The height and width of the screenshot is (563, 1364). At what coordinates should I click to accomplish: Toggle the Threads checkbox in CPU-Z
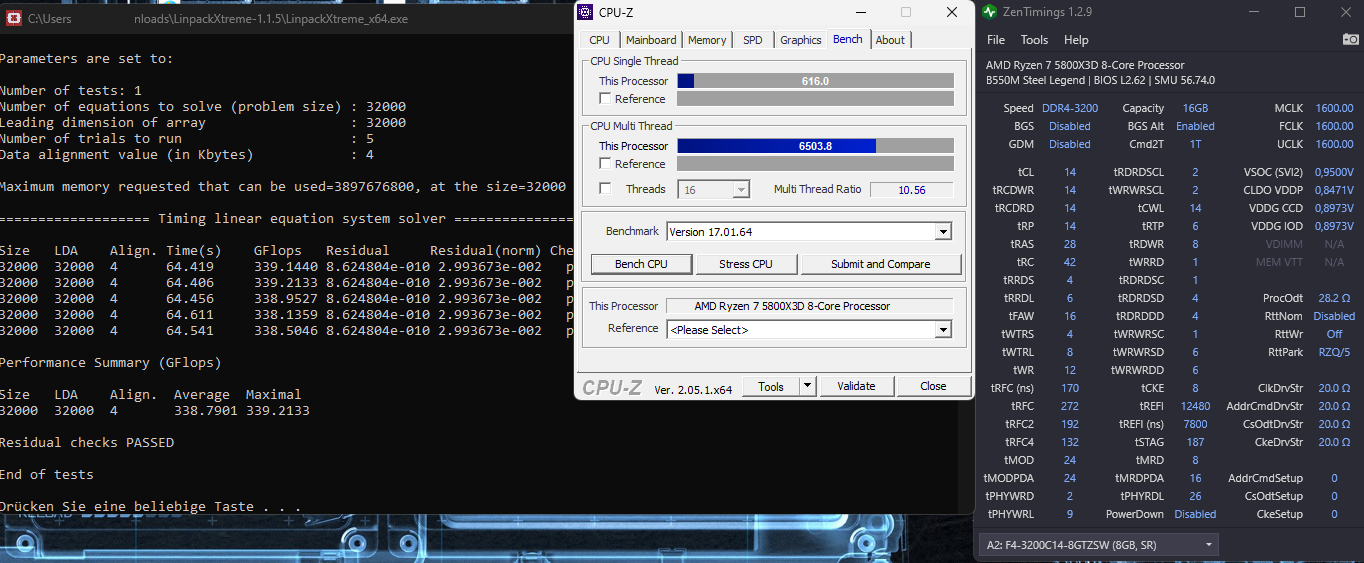pyautogui.click(x=605, y=188)
